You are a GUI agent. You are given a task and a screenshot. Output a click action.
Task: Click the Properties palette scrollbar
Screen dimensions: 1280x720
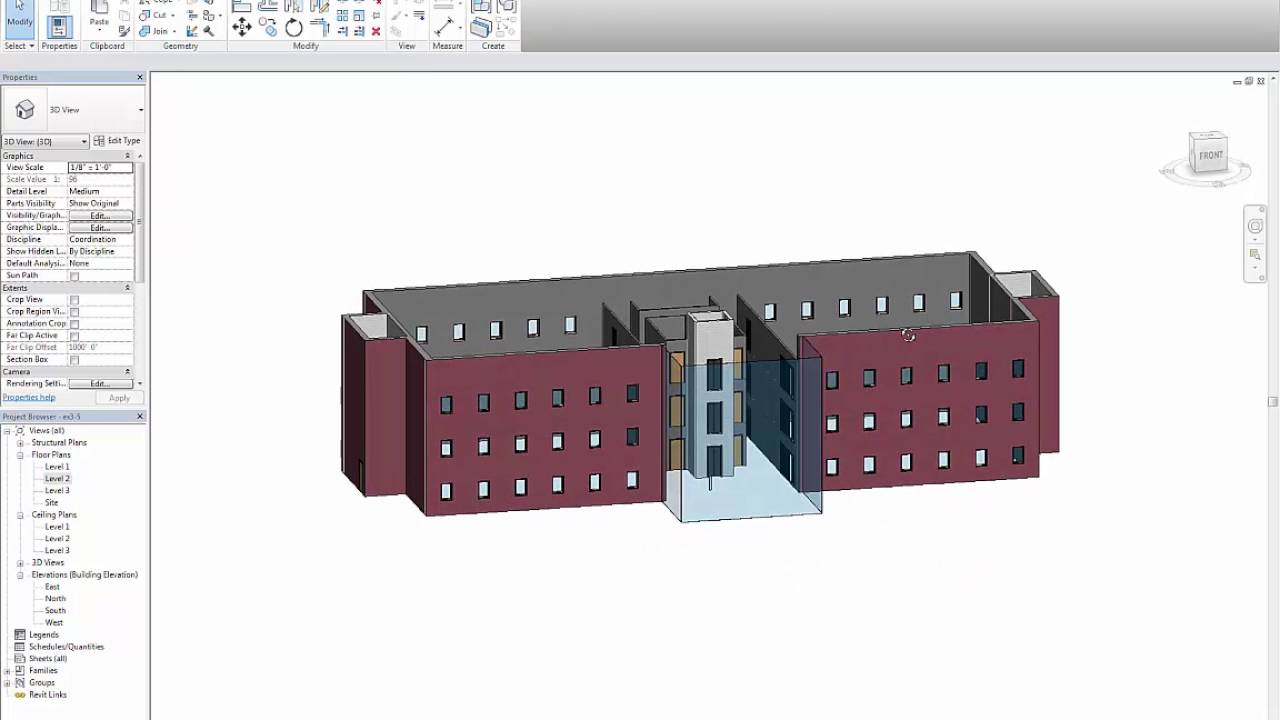140,220
